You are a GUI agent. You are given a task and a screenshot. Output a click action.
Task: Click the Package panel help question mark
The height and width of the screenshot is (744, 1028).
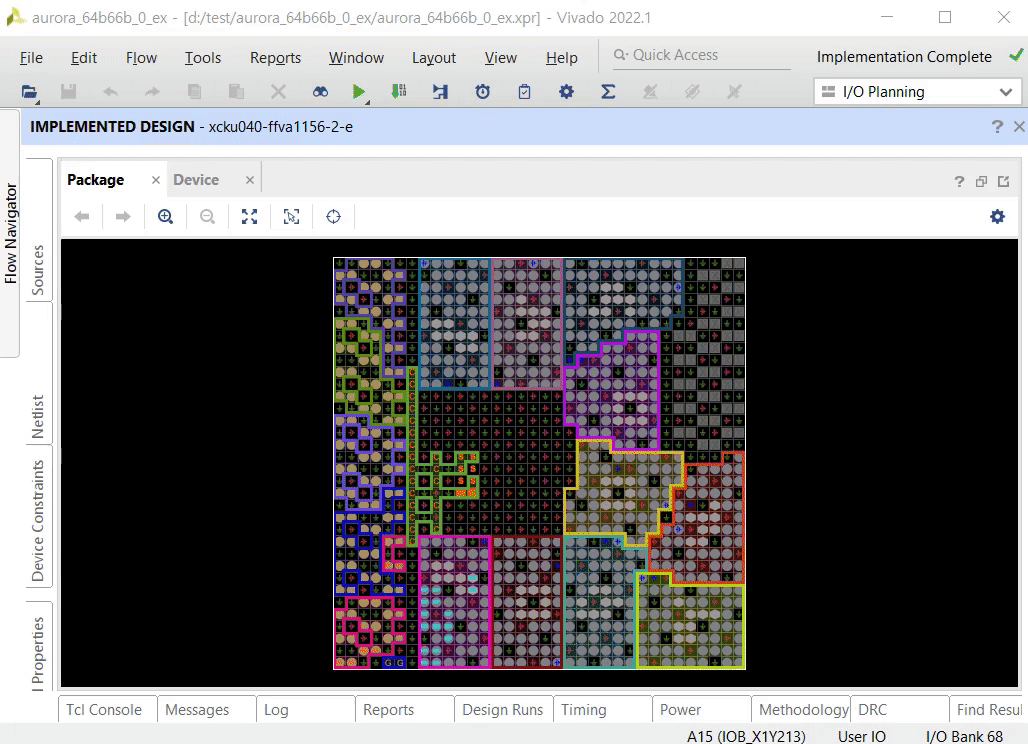(x=959, y=182)
